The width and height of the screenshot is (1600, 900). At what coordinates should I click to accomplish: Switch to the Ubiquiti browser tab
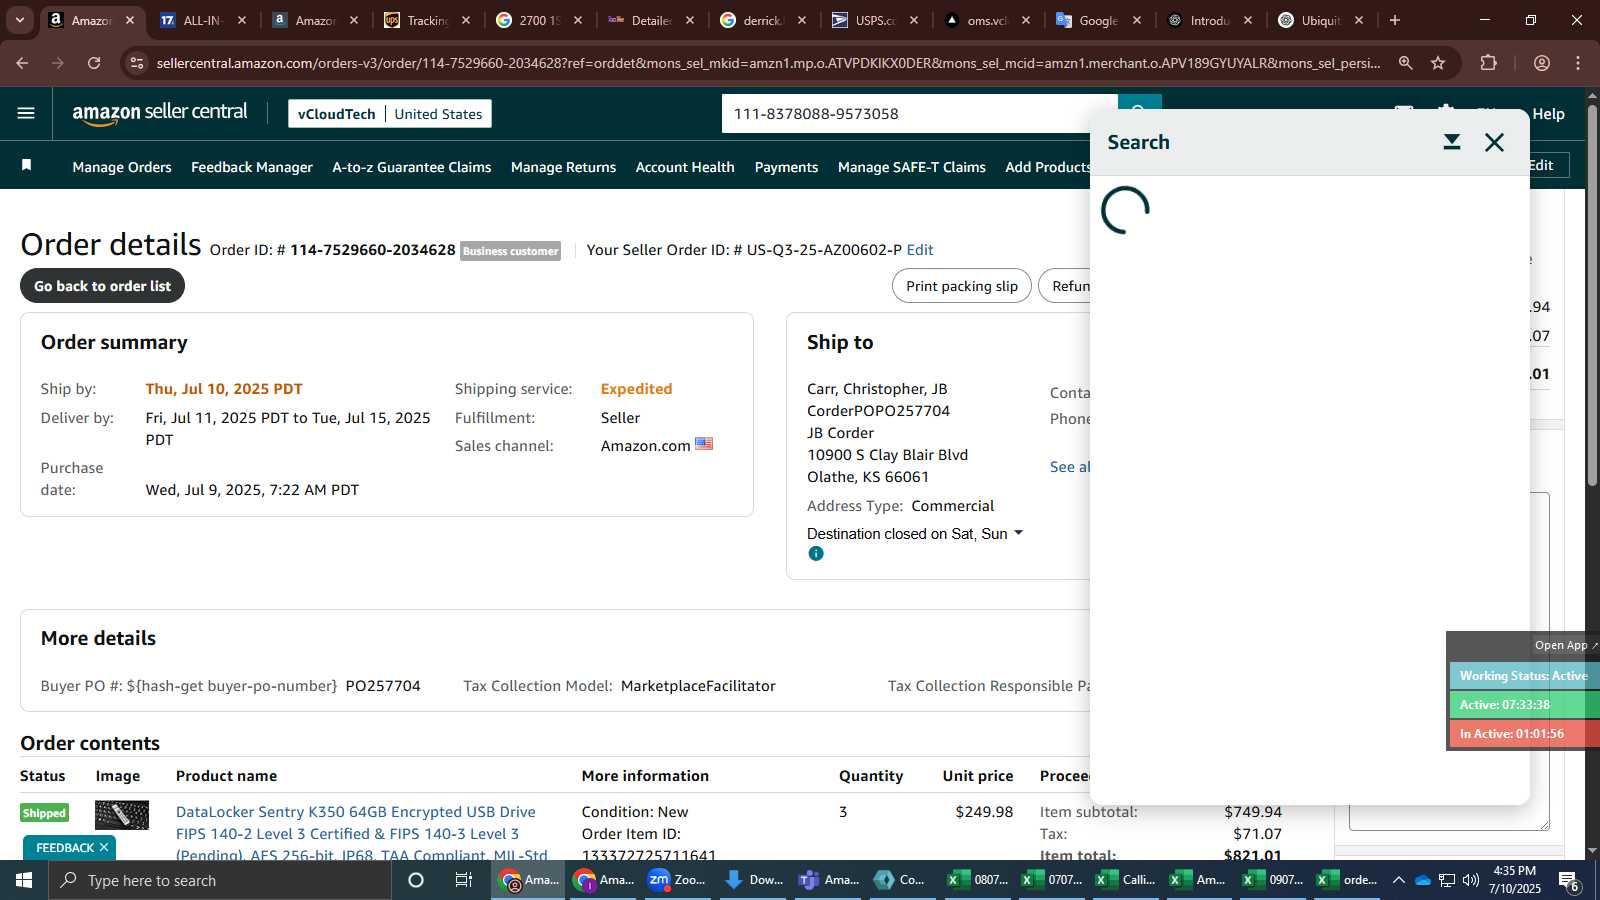pos(1320,20)
